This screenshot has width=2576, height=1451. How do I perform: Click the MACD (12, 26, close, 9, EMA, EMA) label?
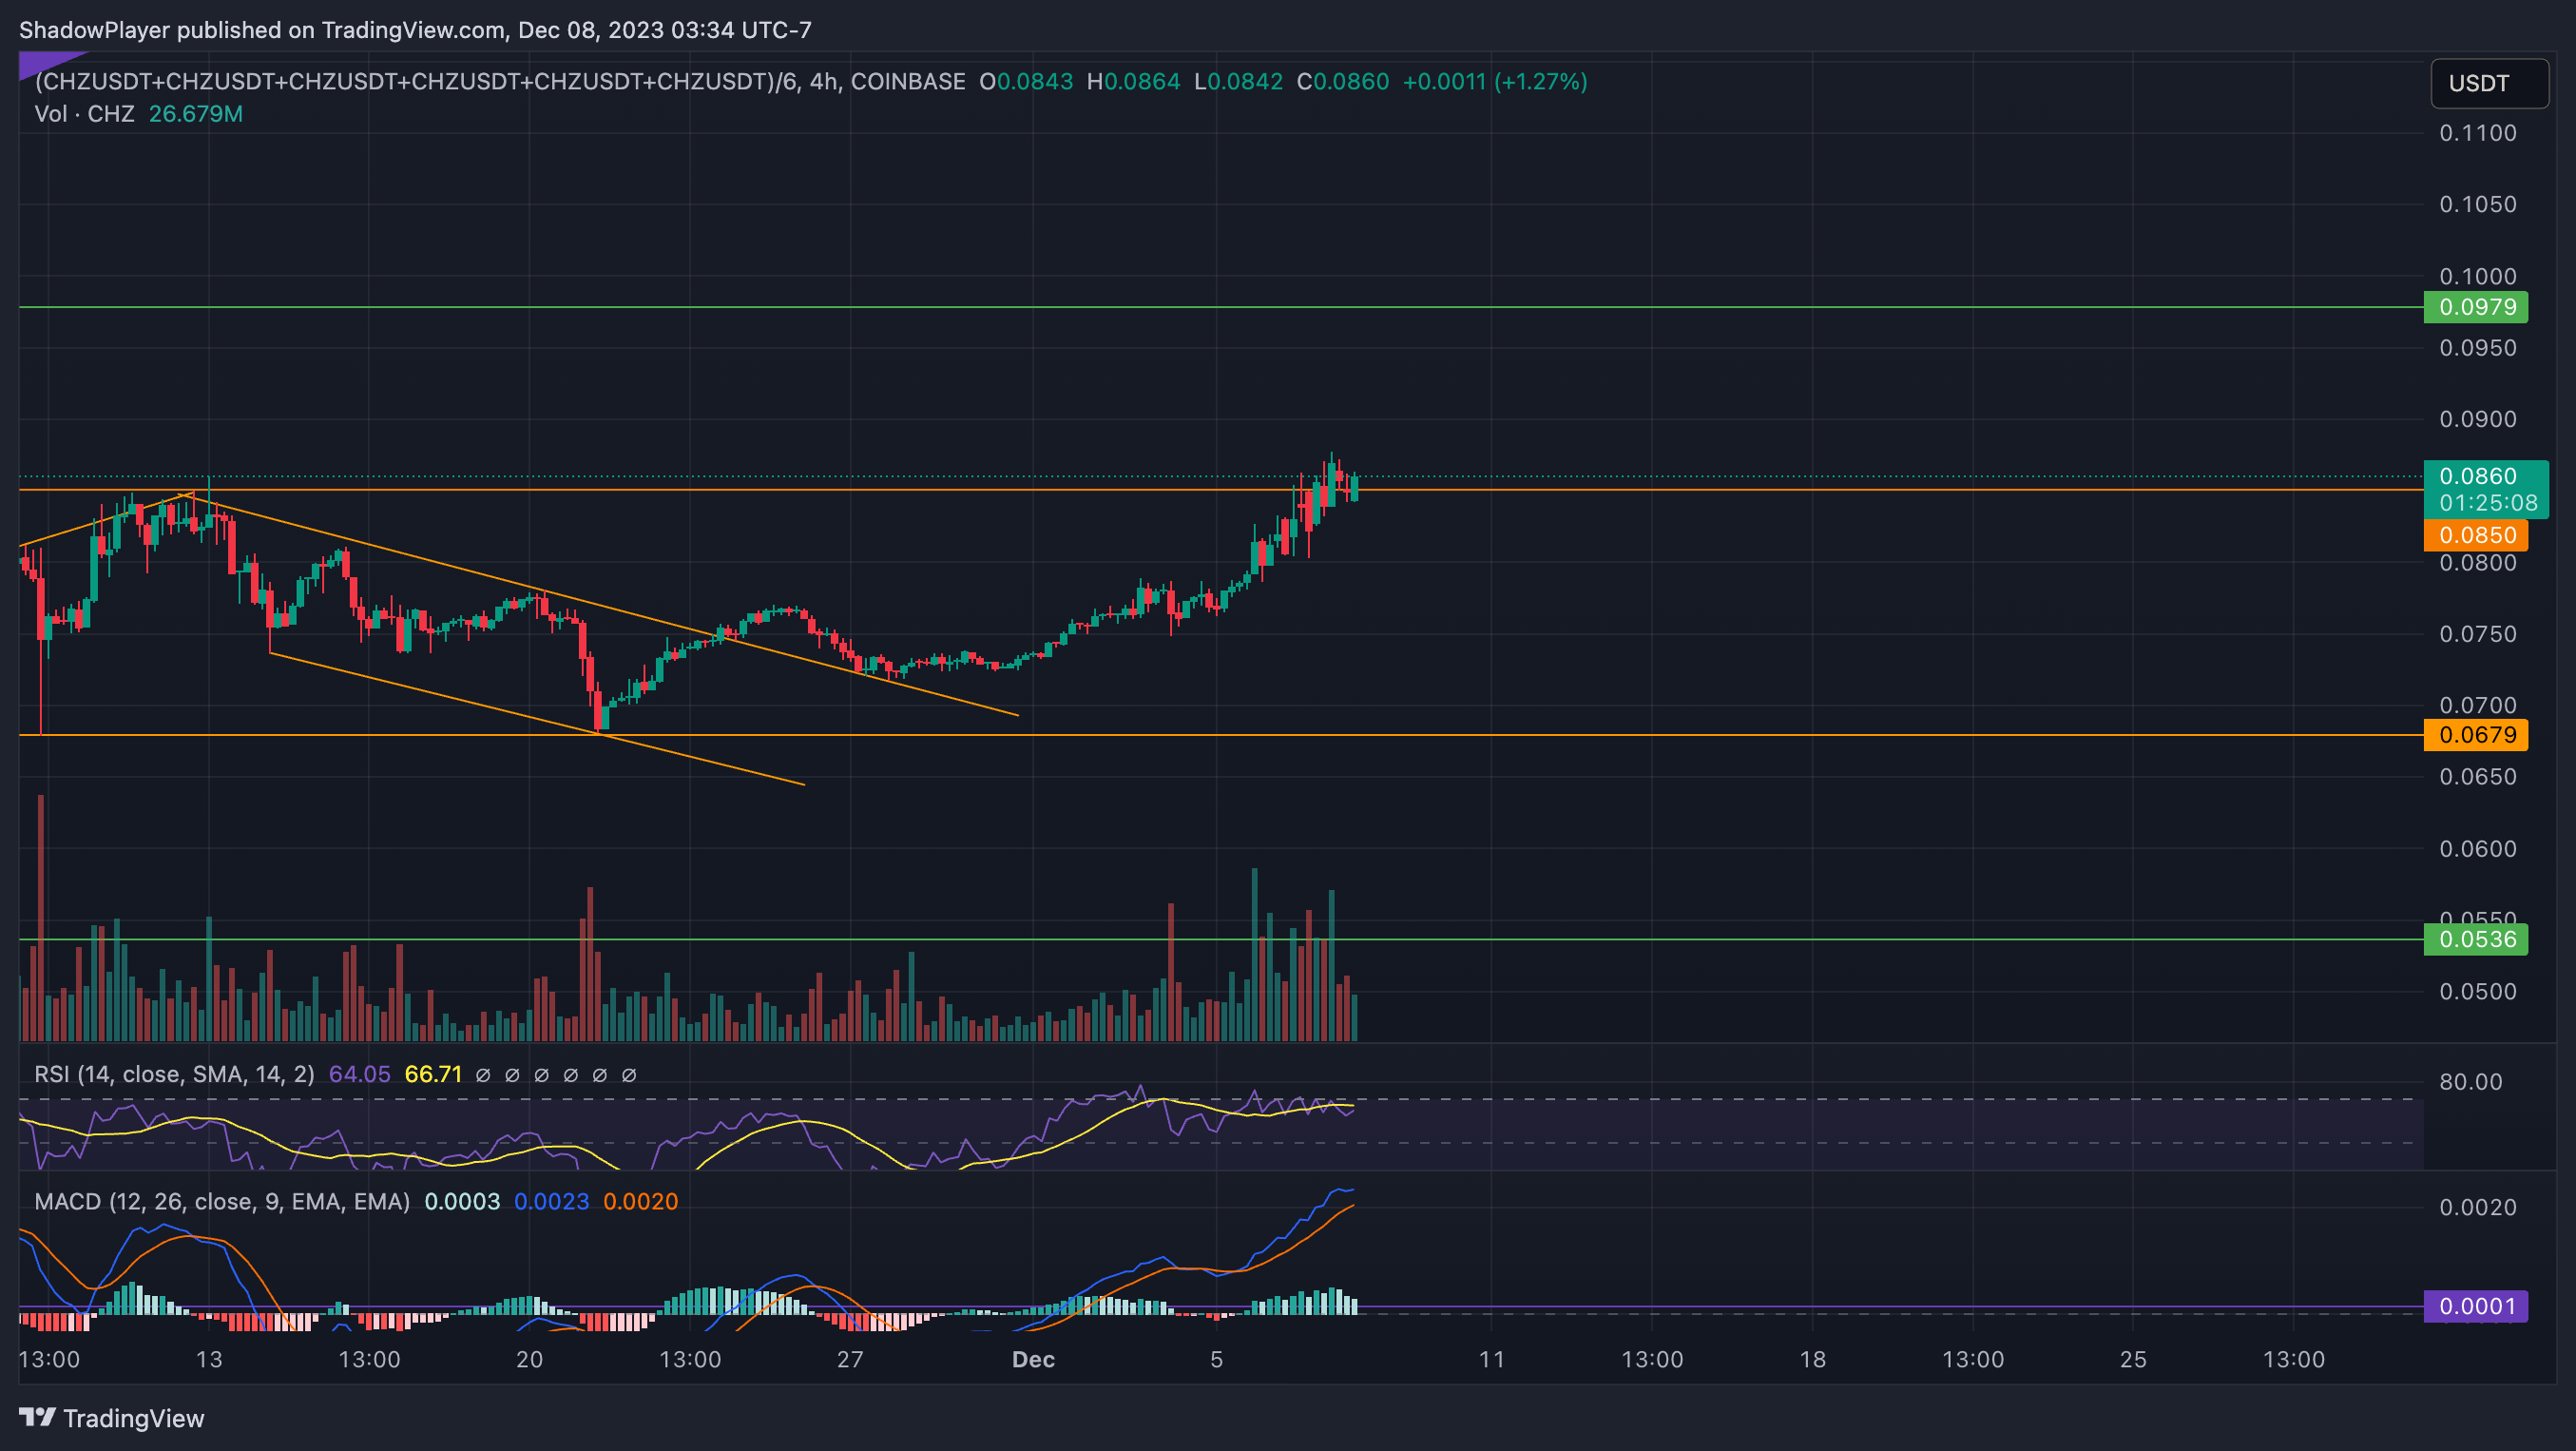[x=222, y=1201]
